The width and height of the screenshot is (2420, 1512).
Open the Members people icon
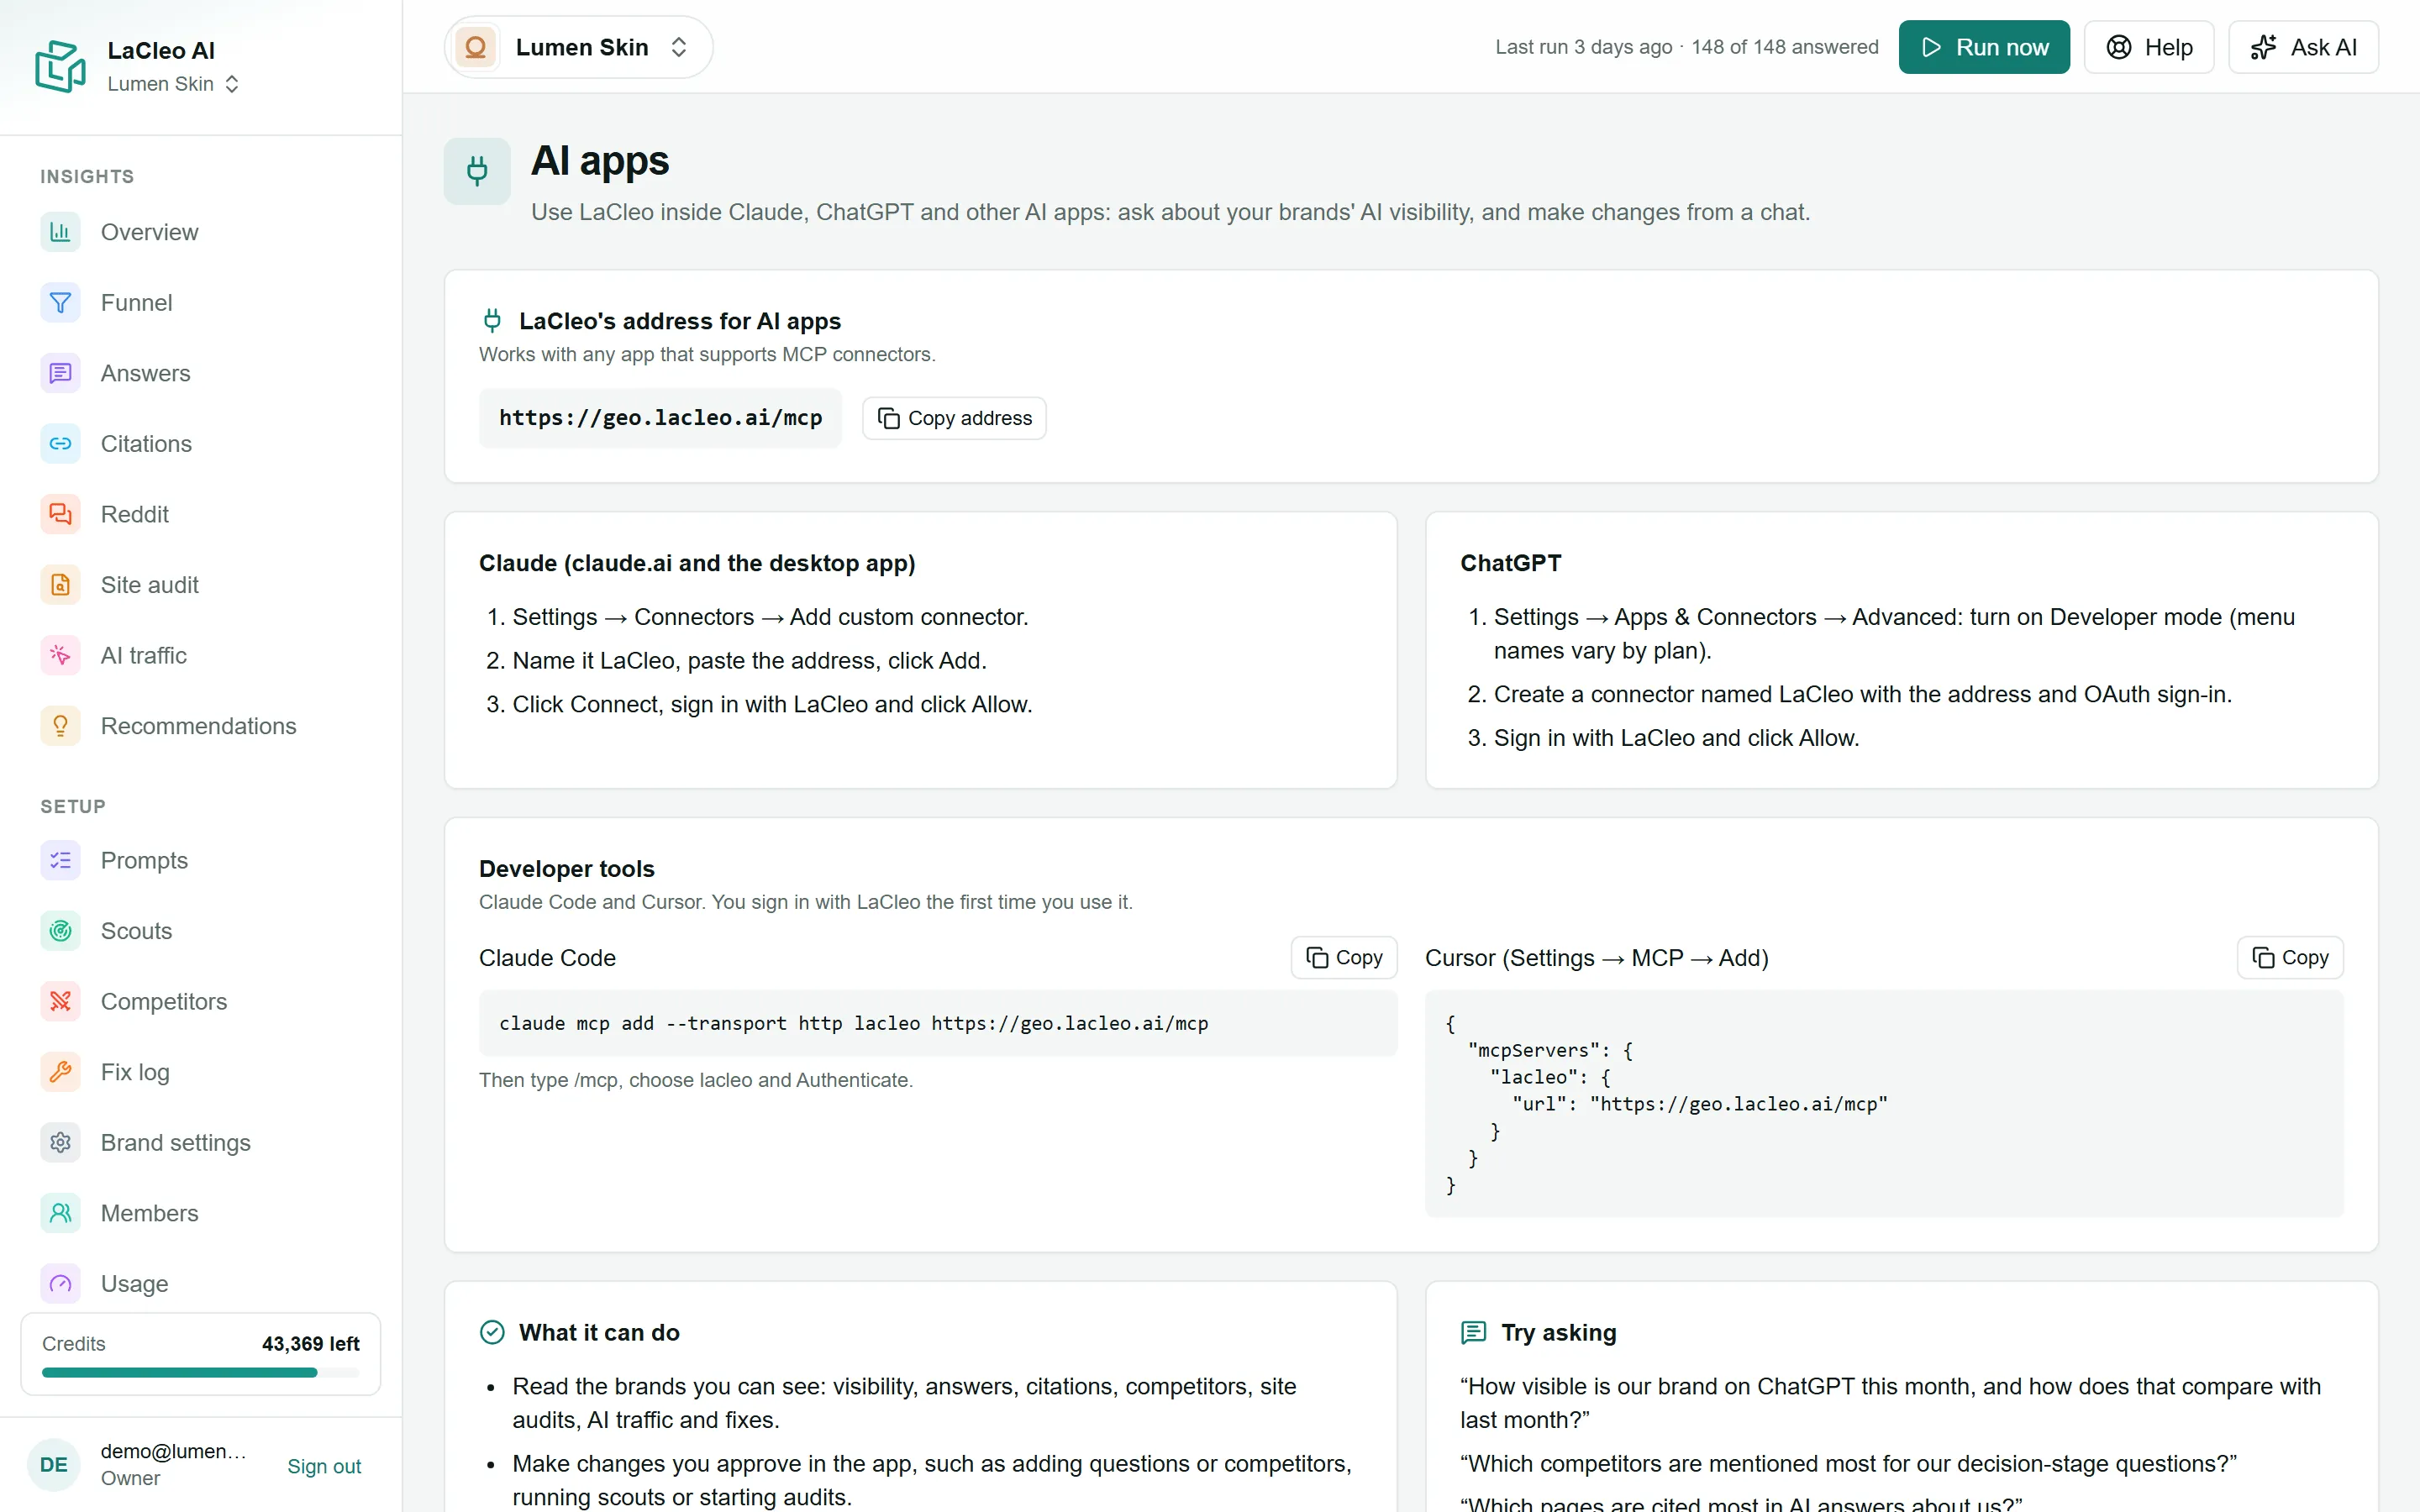pos(60,1213)
